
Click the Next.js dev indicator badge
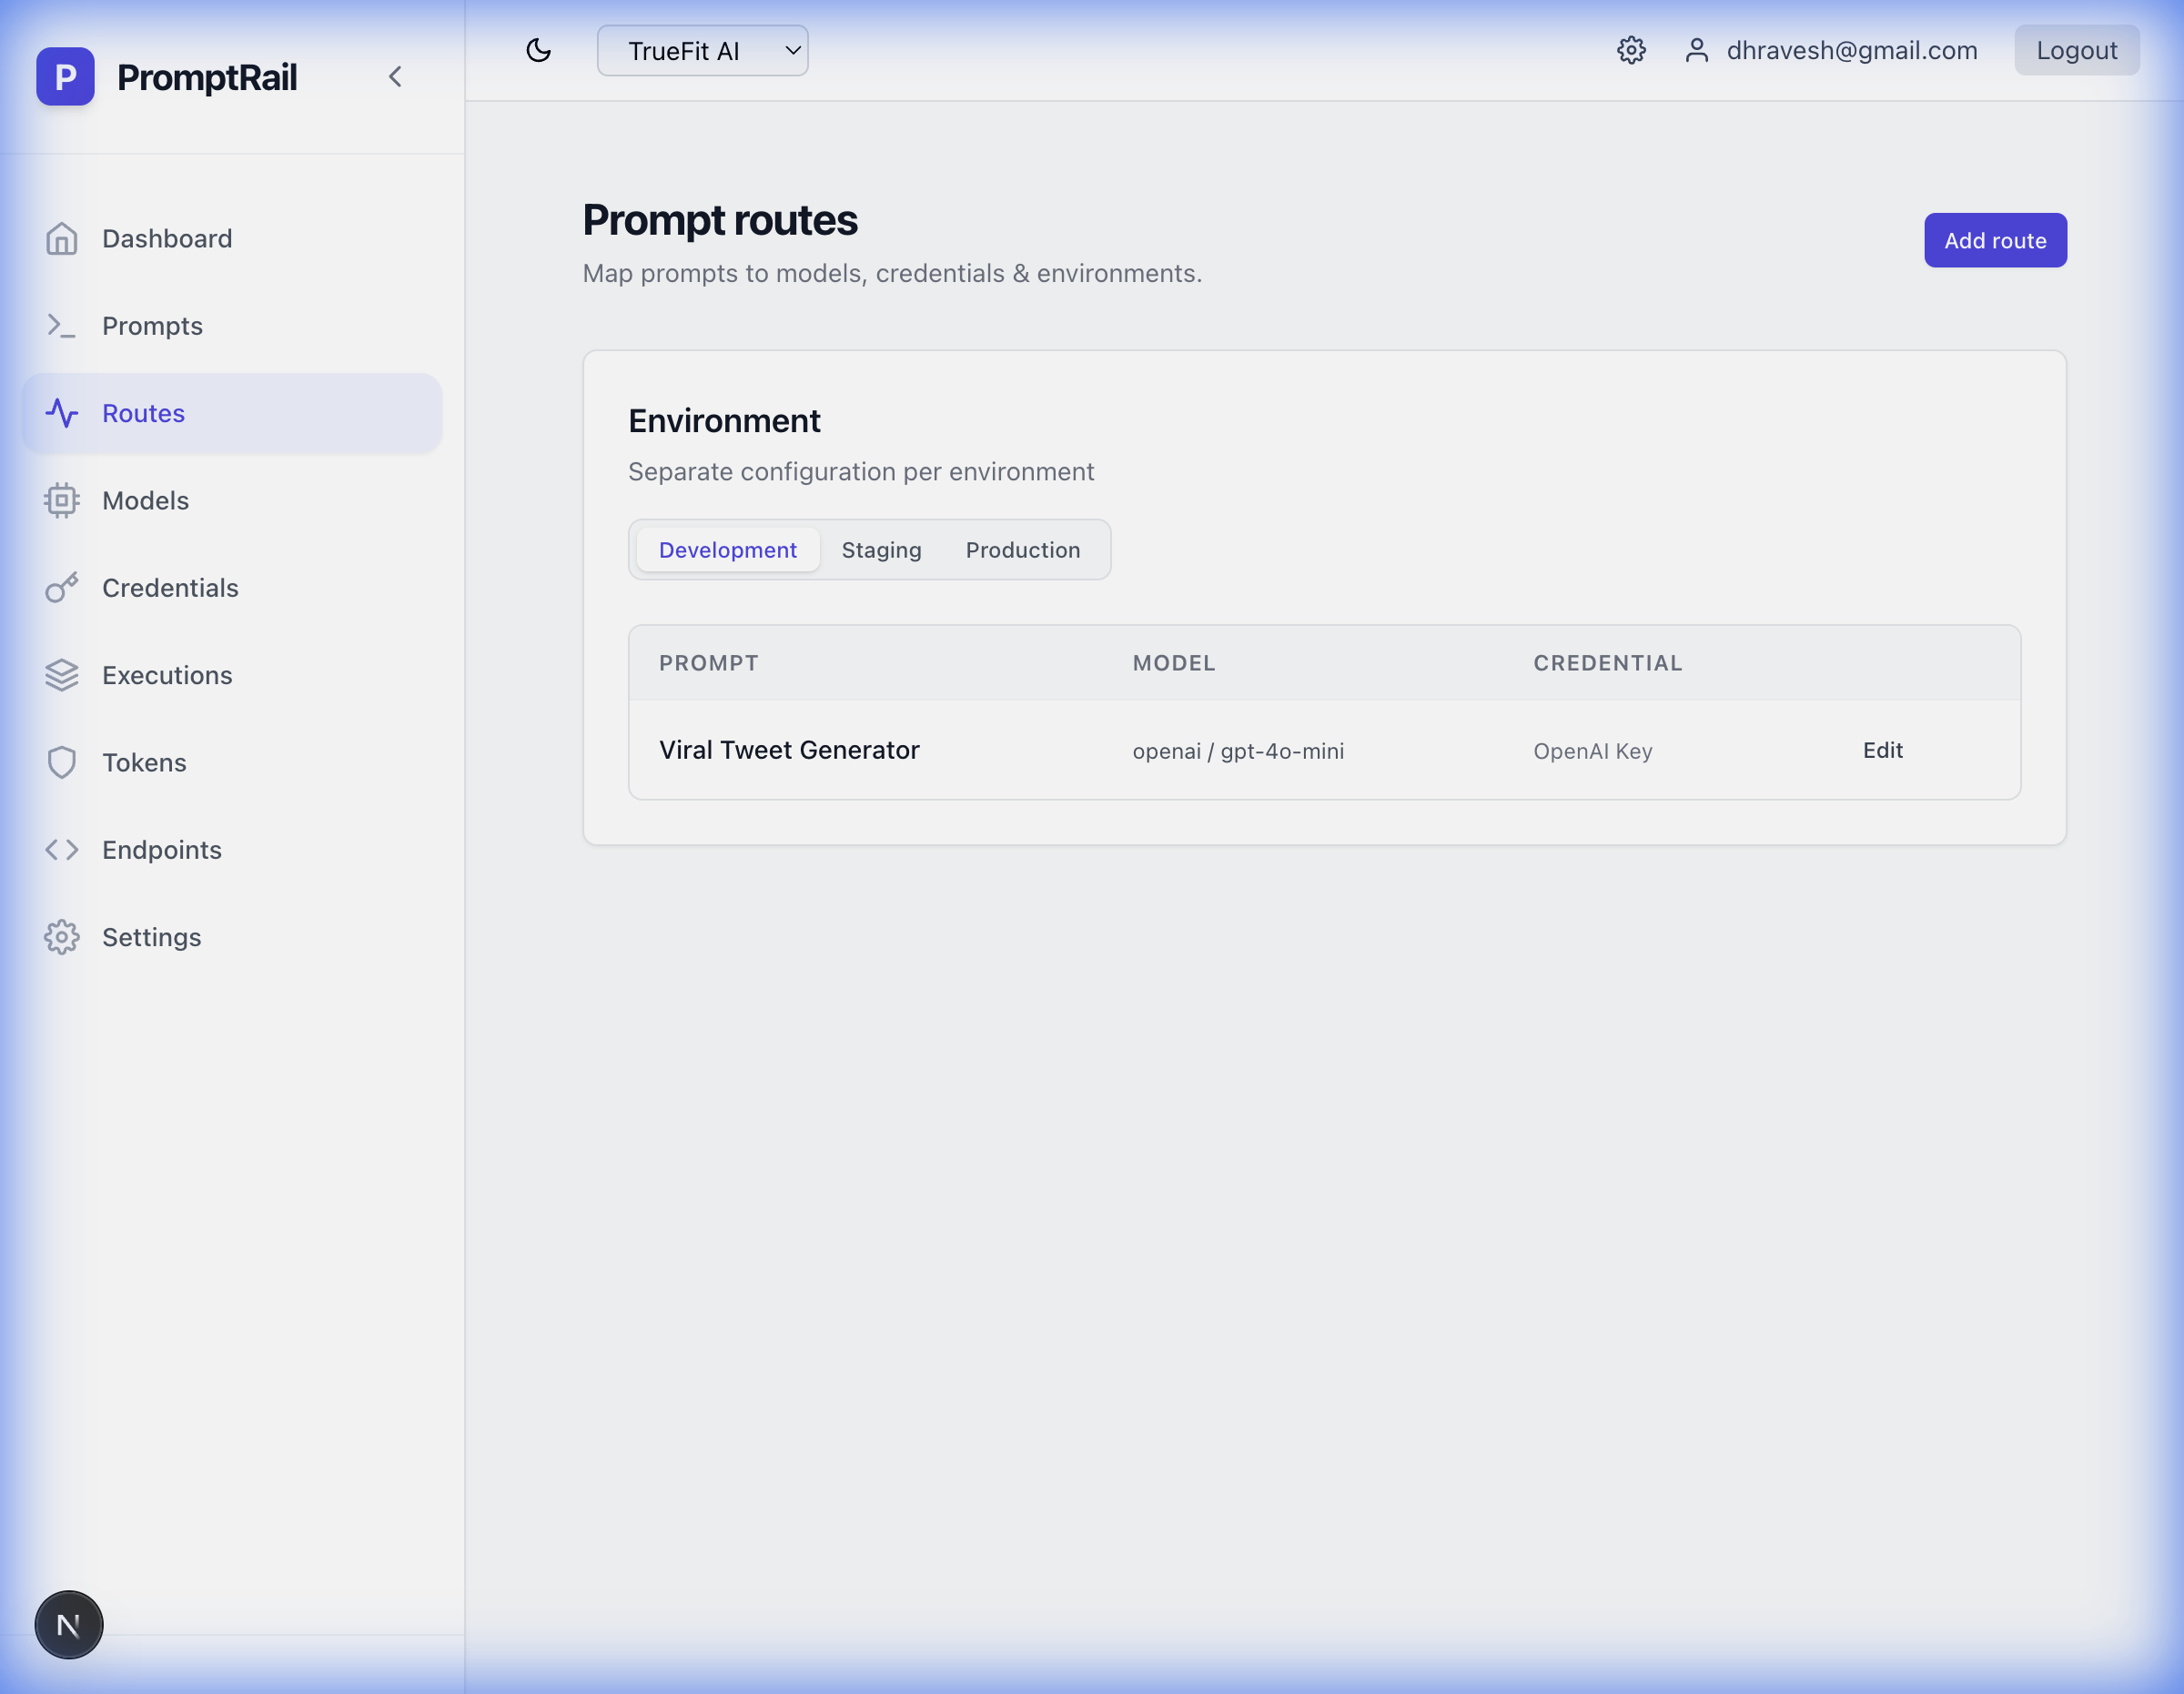pyautogui.click(x=68, y=1625)
